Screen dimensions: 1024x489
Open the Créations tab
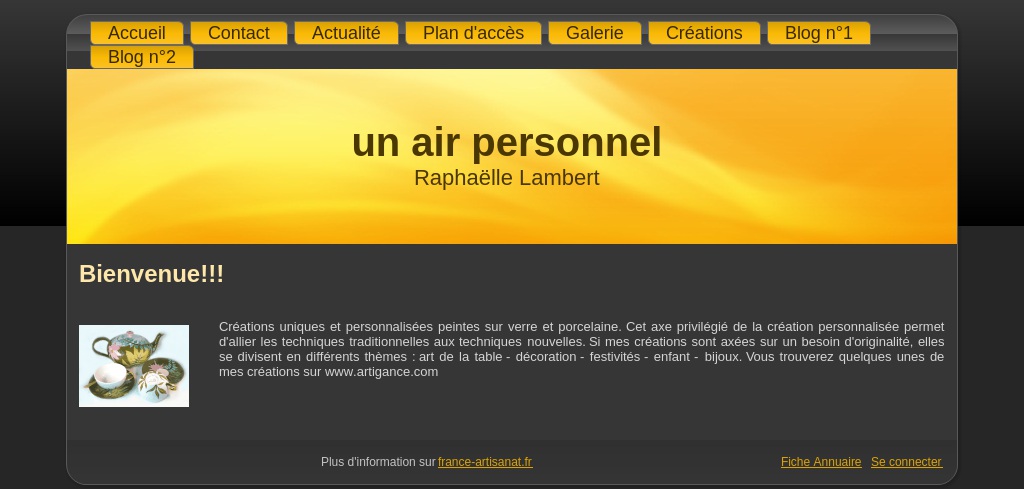pyautogui.click(x=704, y=33)
